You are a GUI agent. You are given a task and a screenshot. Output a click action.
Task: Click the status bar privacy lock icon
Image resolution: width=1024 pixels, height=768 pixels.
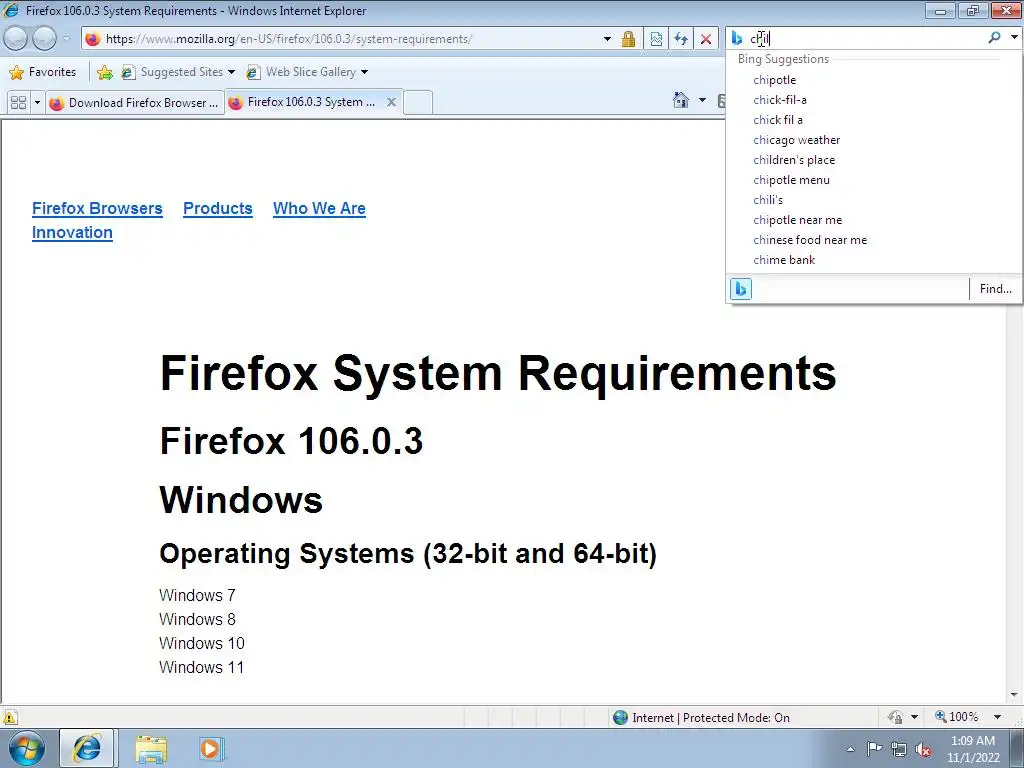895,717
